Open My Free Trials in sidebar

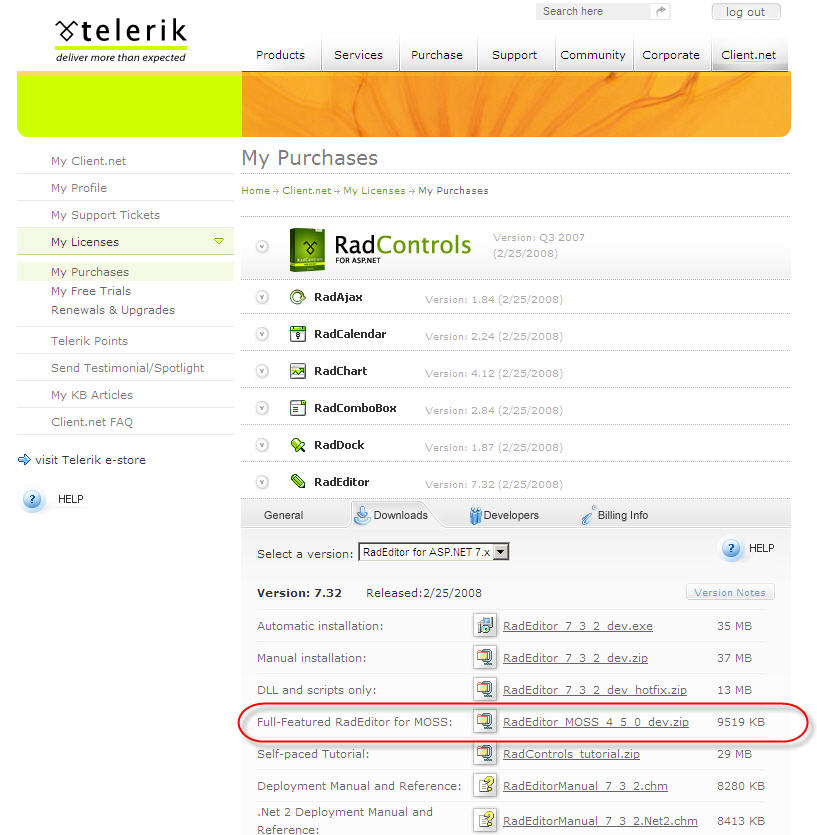click(x=91, y=291)
